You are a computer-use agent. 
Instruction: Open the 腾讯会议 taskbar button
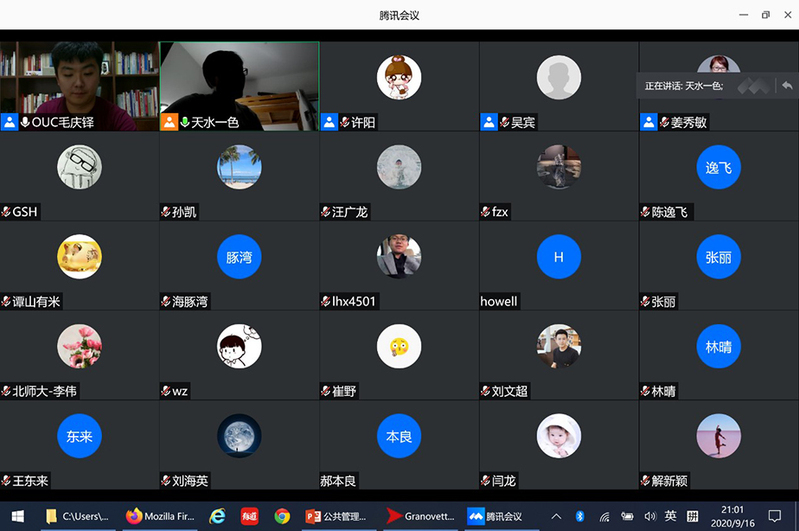(497, 516)
